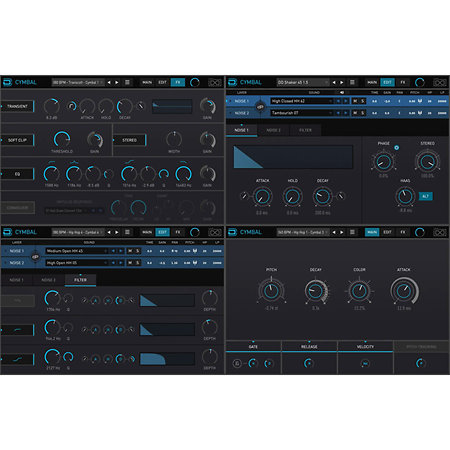The image size is (450, 450).
Task: Open FILTER tab in top-right window
Action: click(305, 130)
